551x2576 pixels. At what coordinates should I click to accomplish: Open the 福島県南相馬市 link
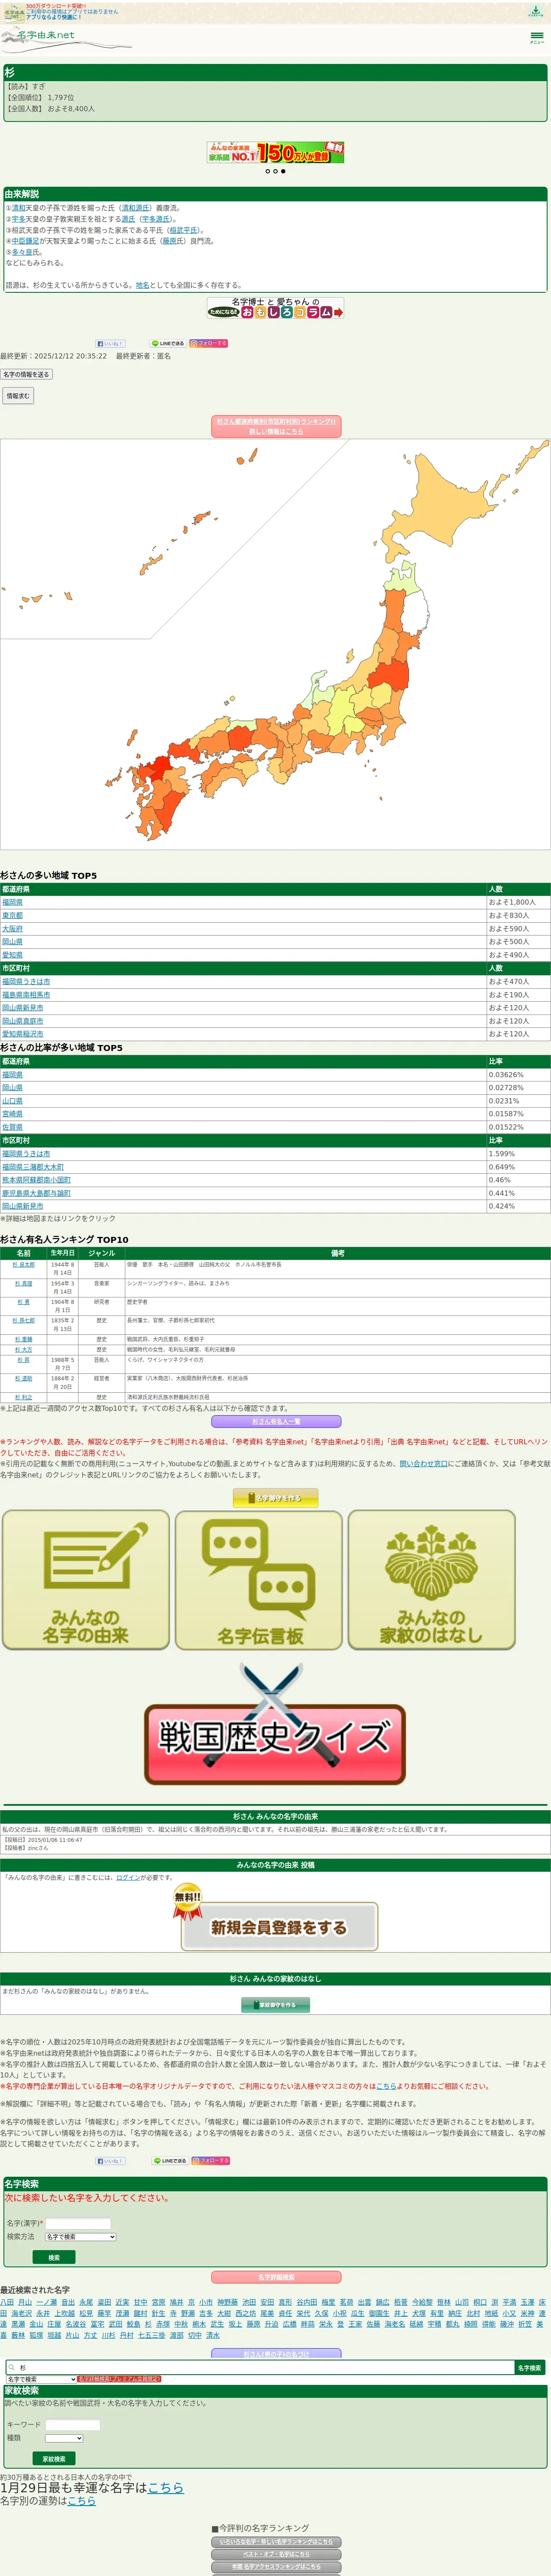point(26,995)
